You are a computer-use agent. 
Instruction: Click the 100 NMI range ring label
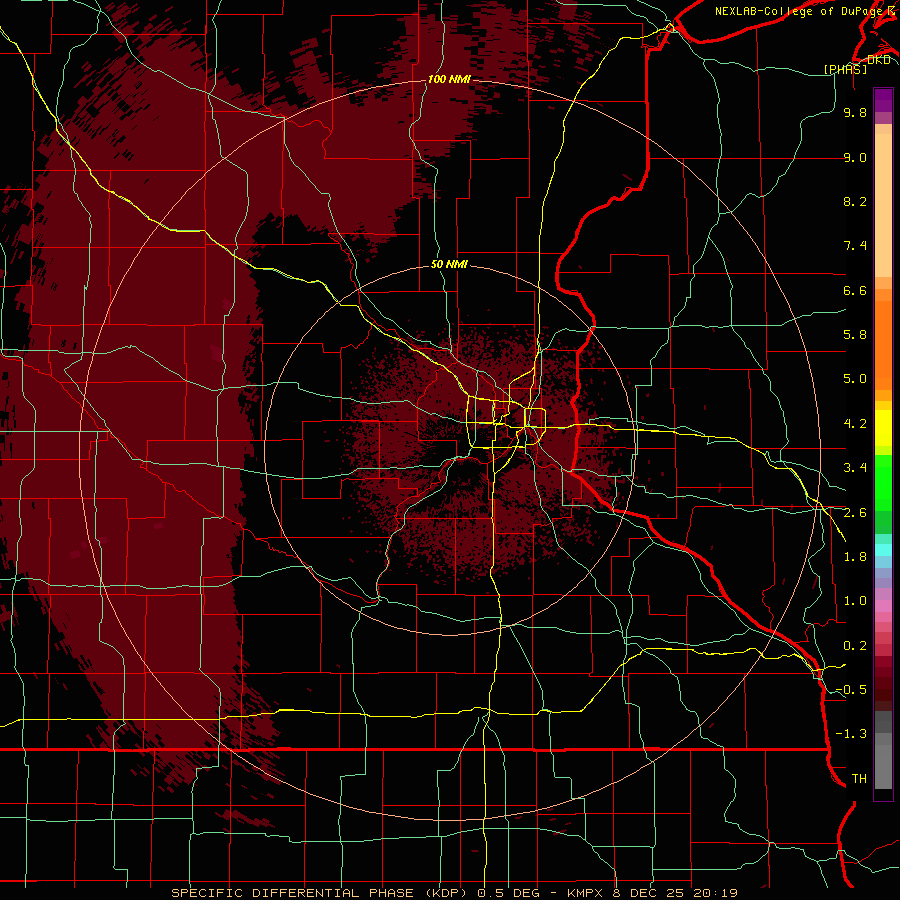pos(449,79)
